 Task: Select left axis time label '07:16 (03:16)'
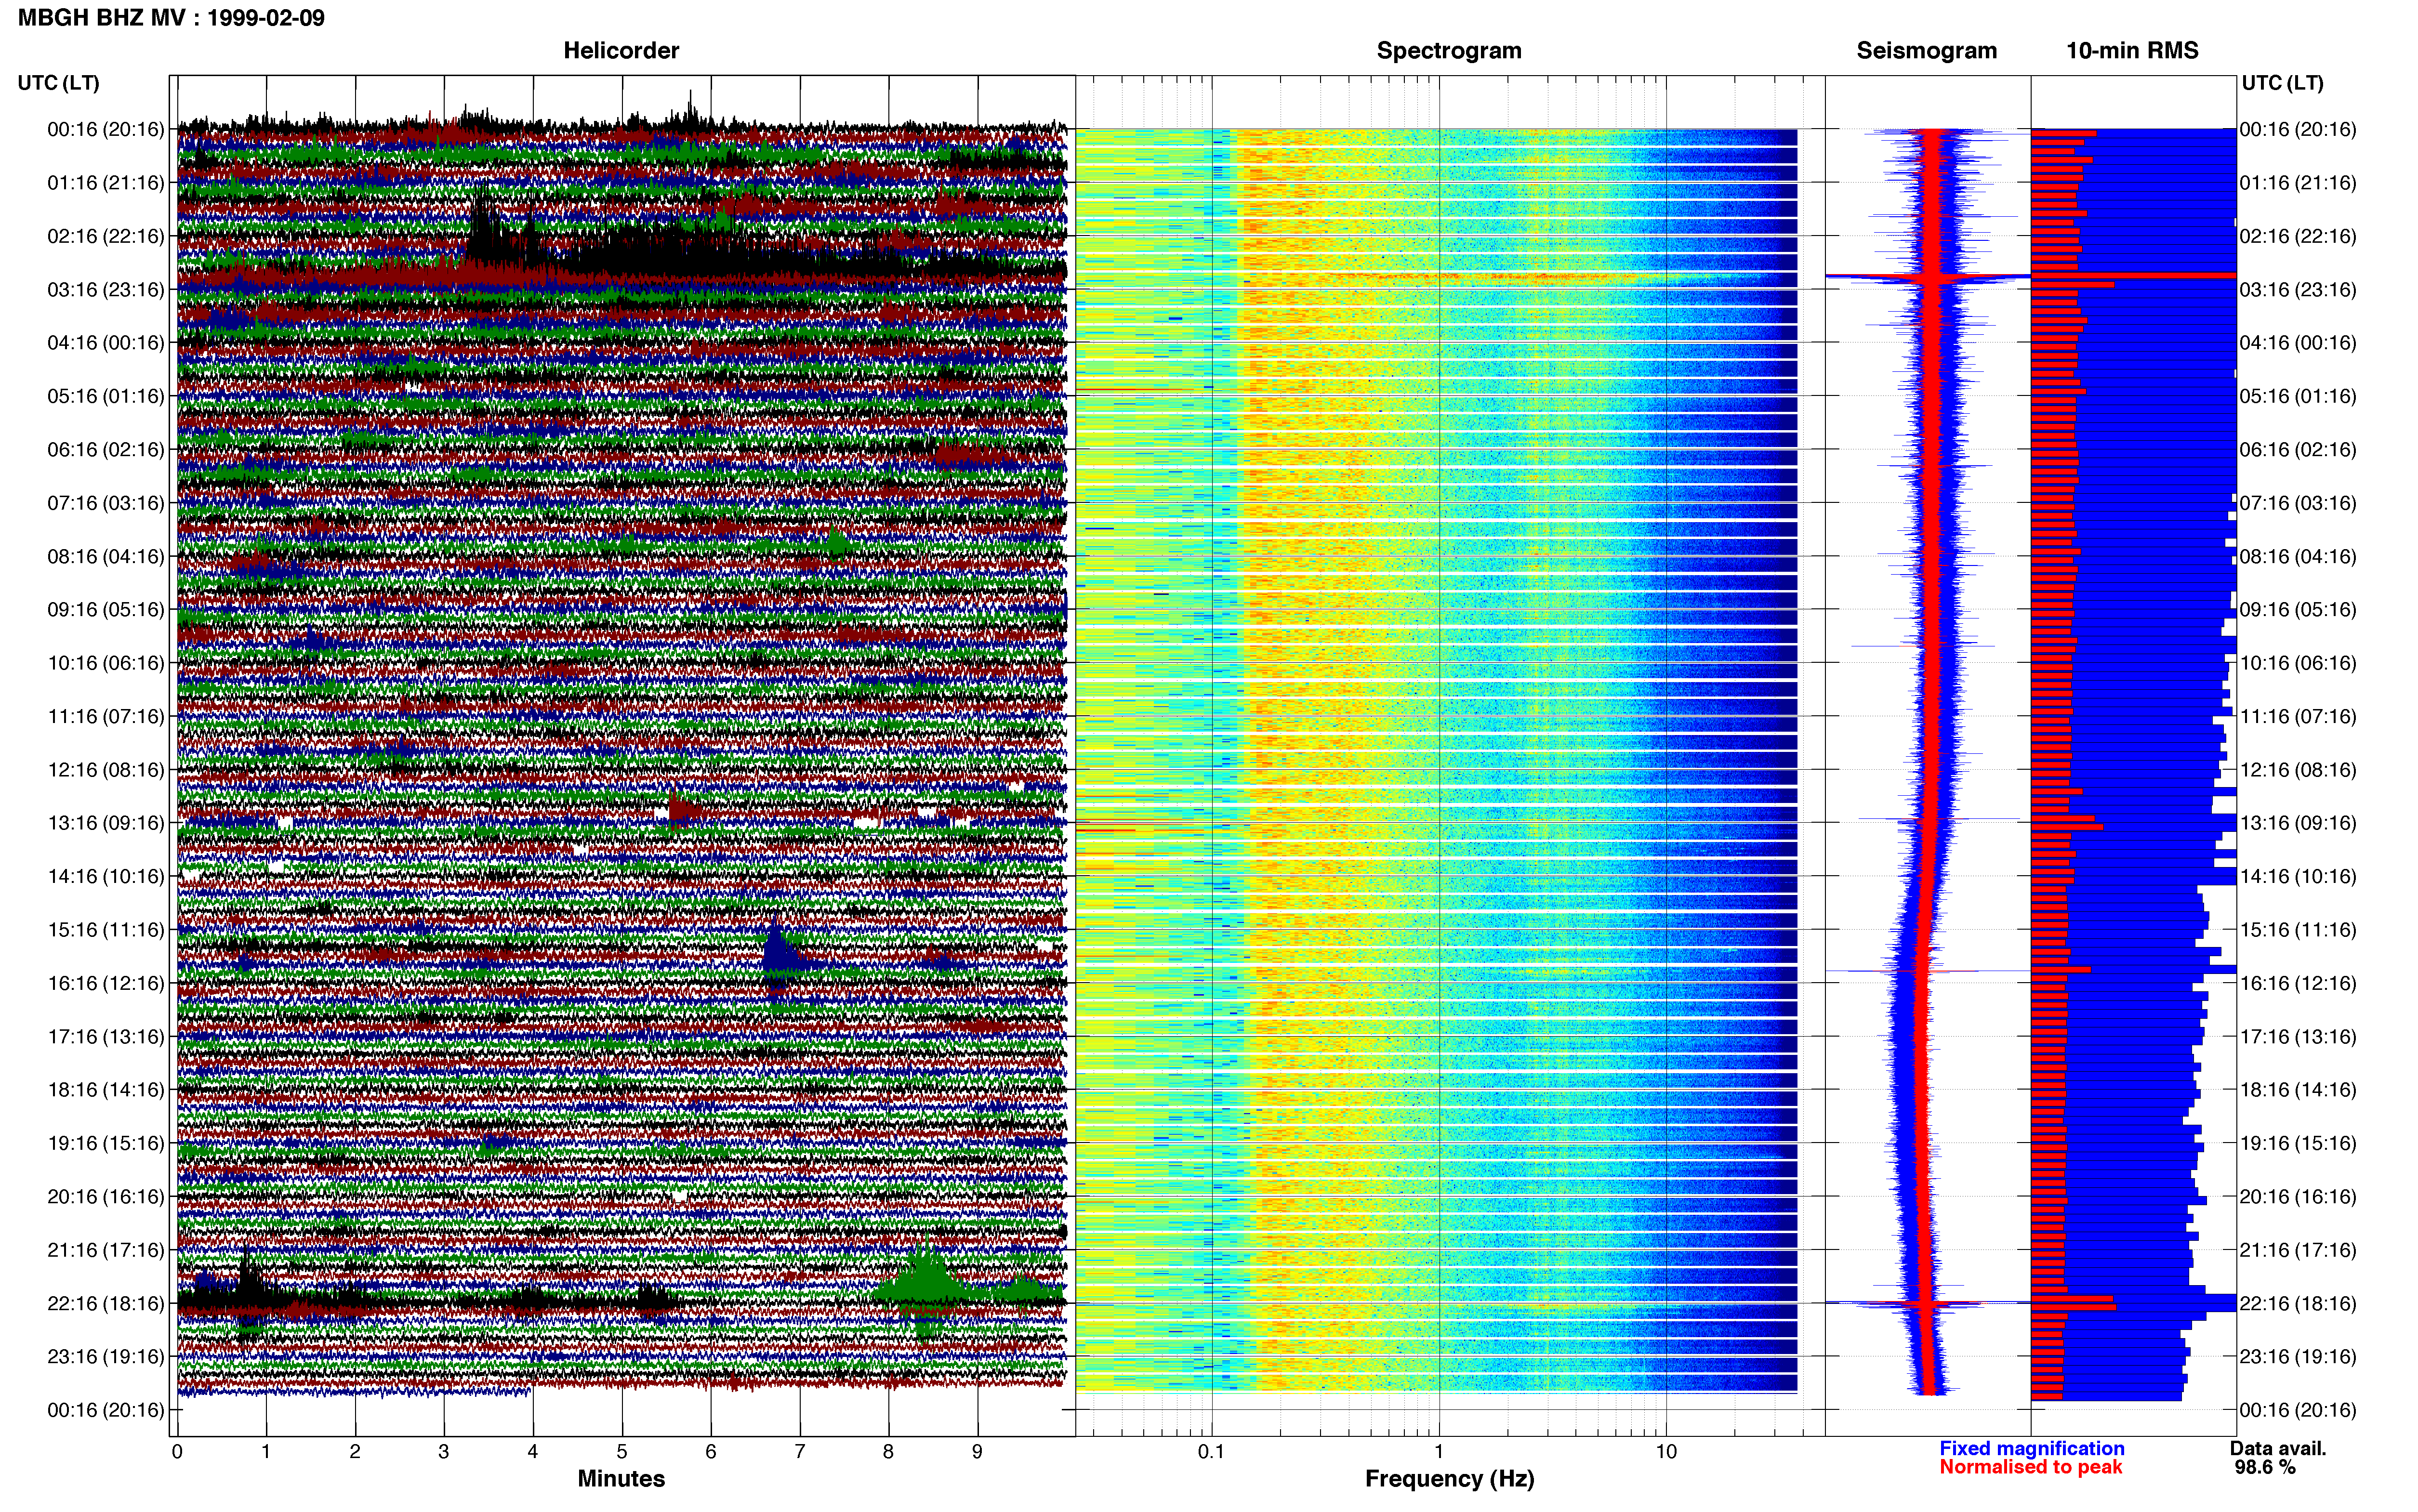pyautogui.click(x=106, y=503)
